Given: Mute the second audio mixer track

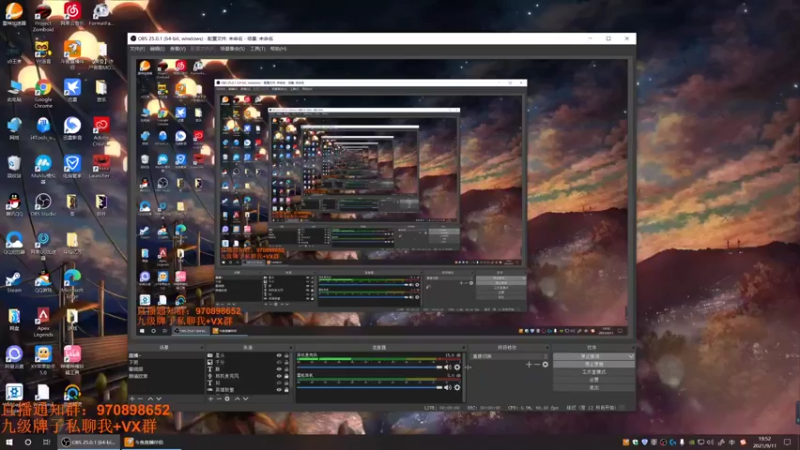Looking at the screenshot, I should [x=448, y=388].
